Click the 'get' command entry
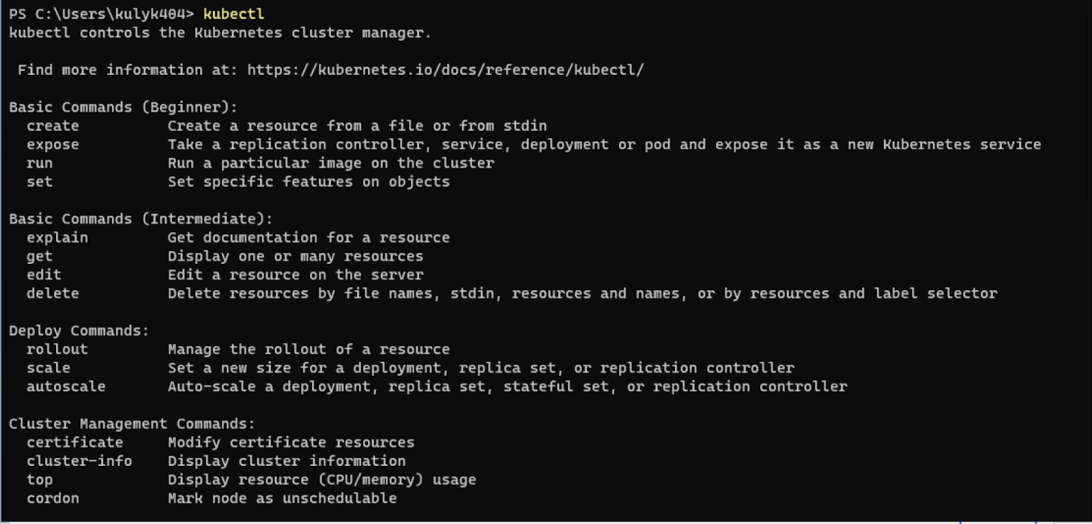 point(39,256)
